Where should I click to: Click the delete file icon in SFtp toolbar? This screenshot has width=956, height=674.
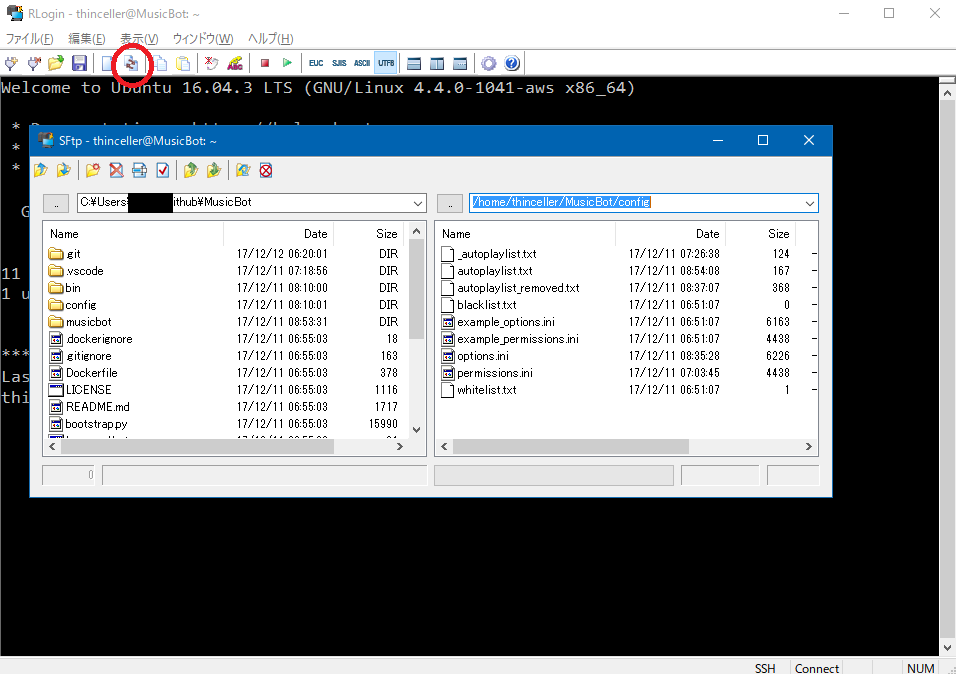117,170
